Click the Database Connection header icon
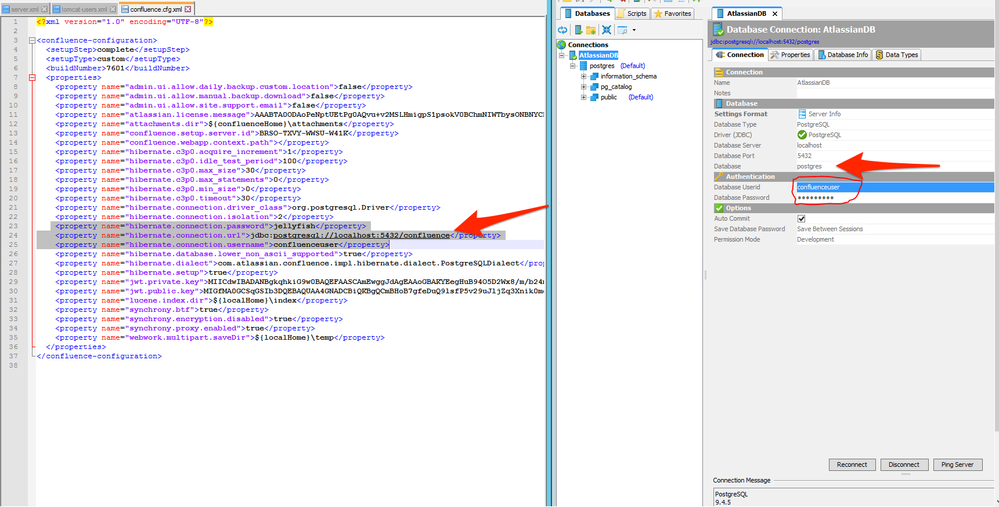The image size is (999, 507). (x=718, y=29)
